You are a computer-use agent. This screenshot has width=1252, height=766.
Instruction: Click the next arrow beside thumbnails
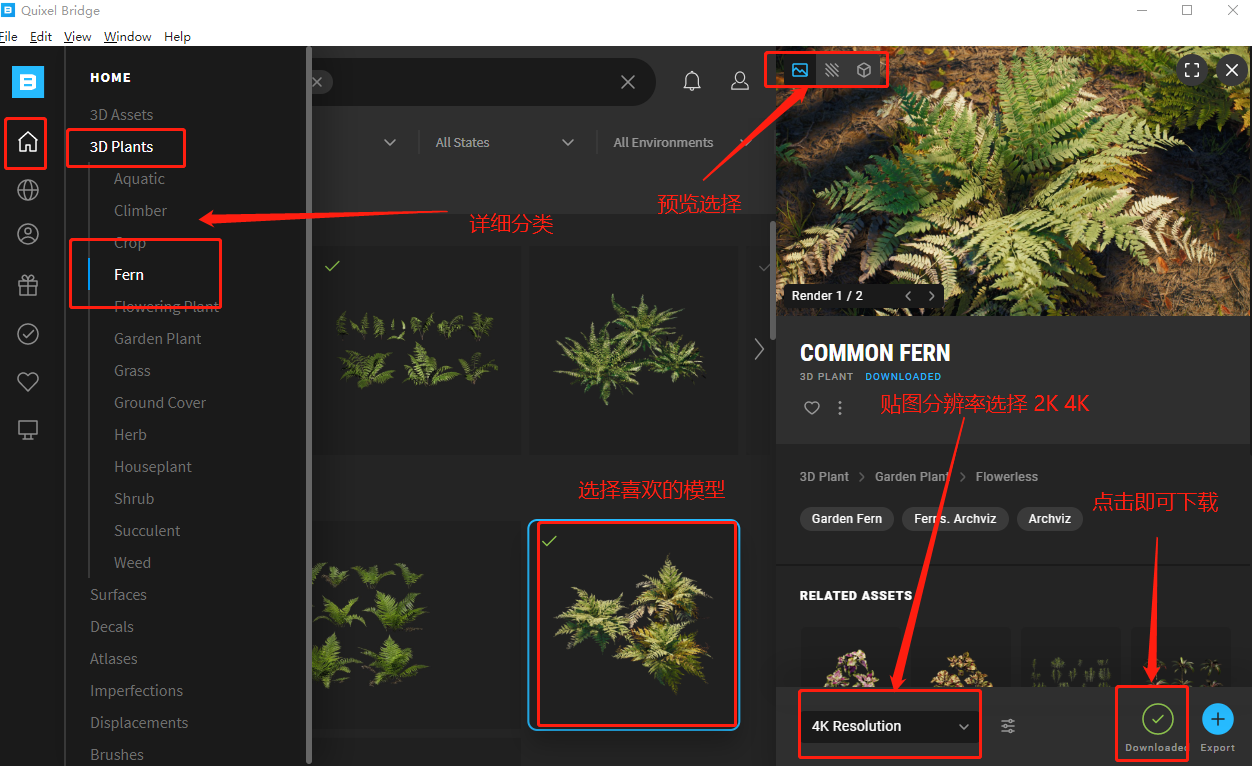click(759, 349)
